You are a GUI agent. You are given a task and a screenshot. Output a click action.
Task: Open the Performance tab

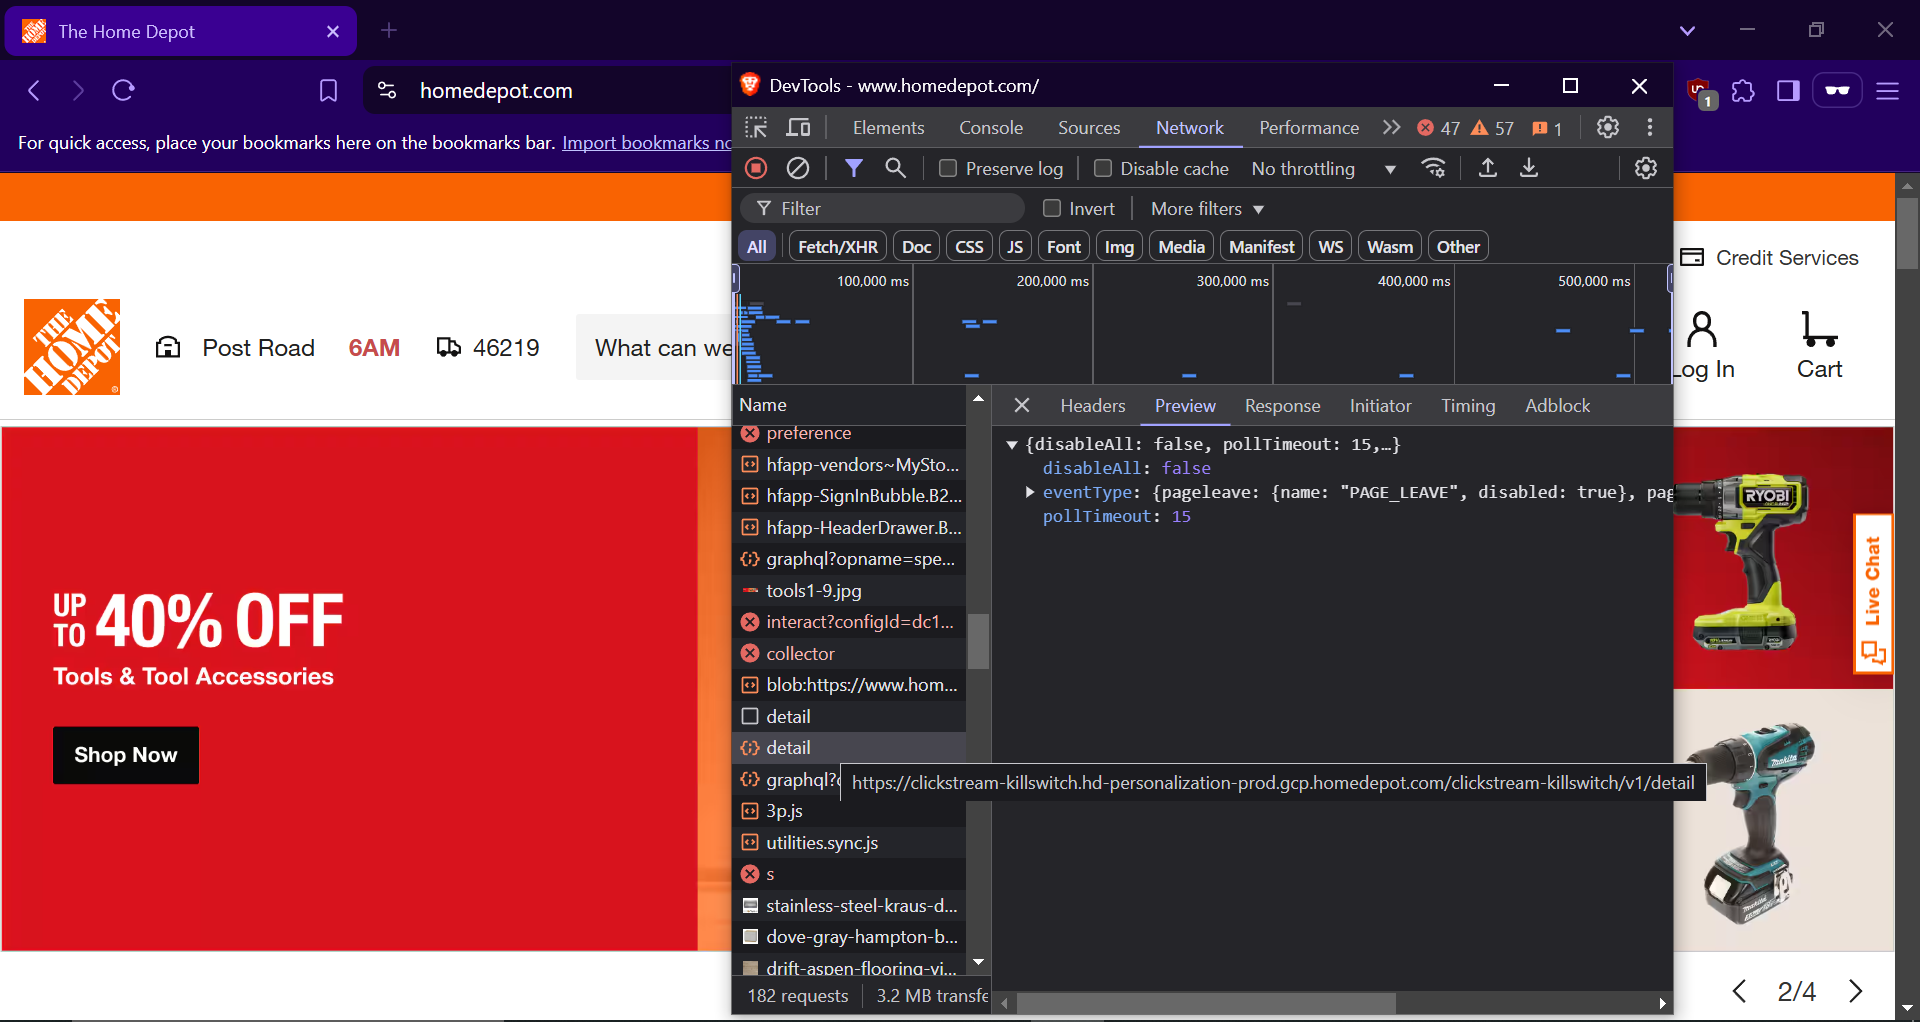[x=1309, y=127]
